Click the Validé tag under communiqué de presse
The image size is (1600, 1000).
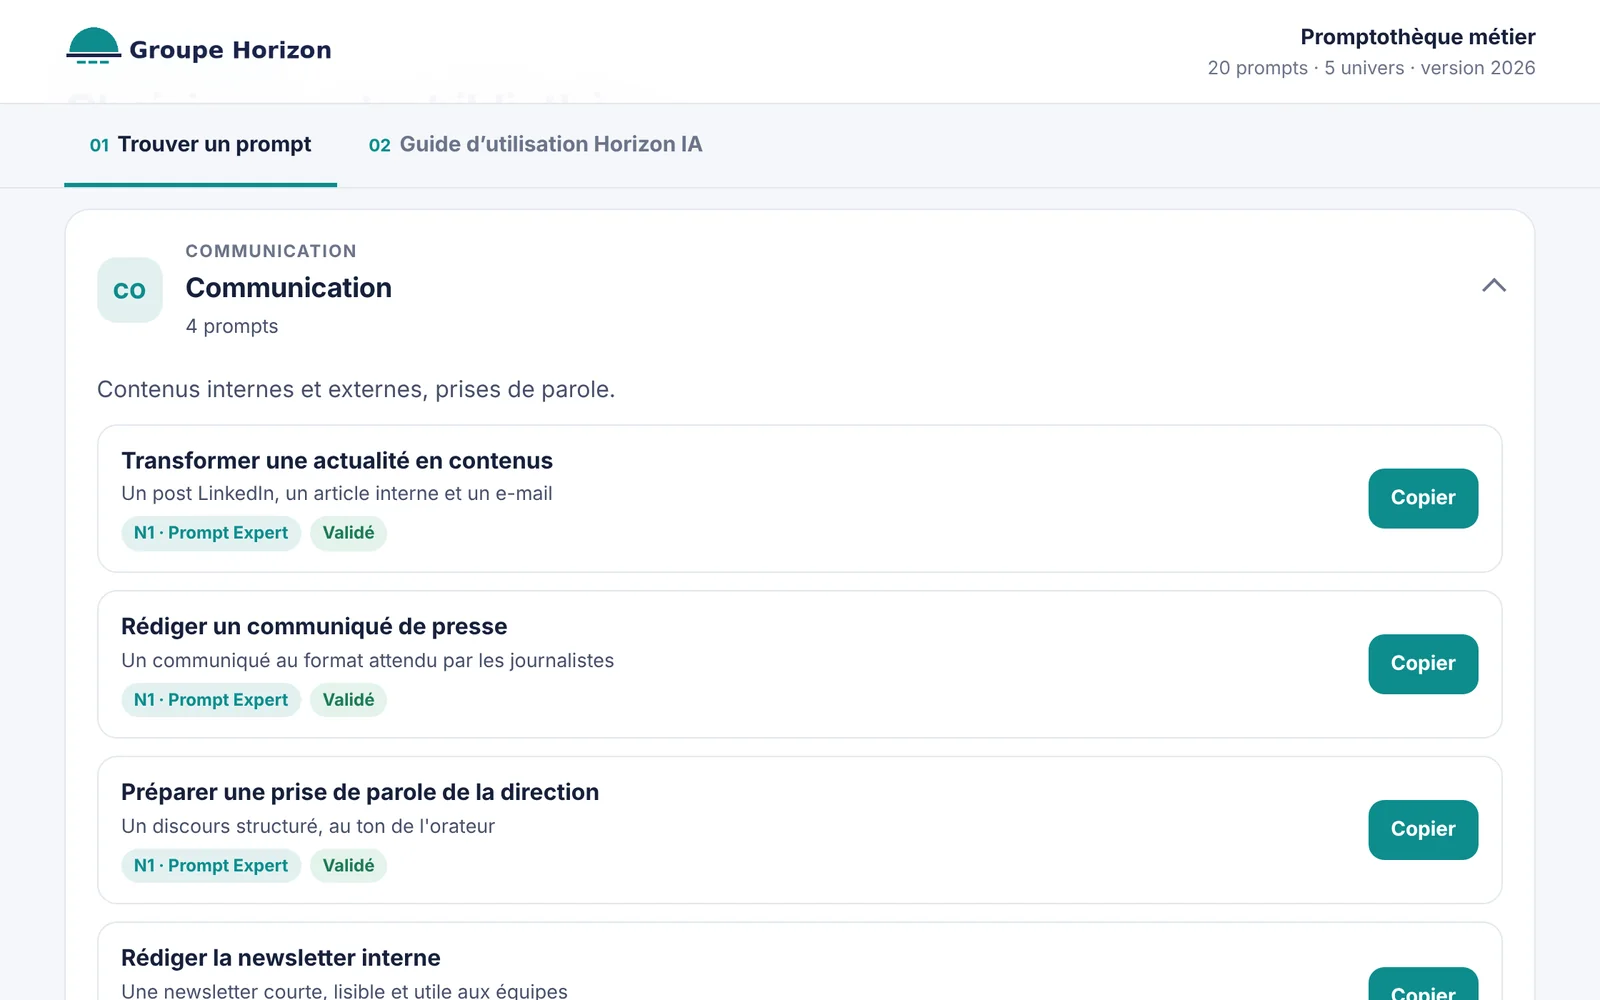click(348, 700)
